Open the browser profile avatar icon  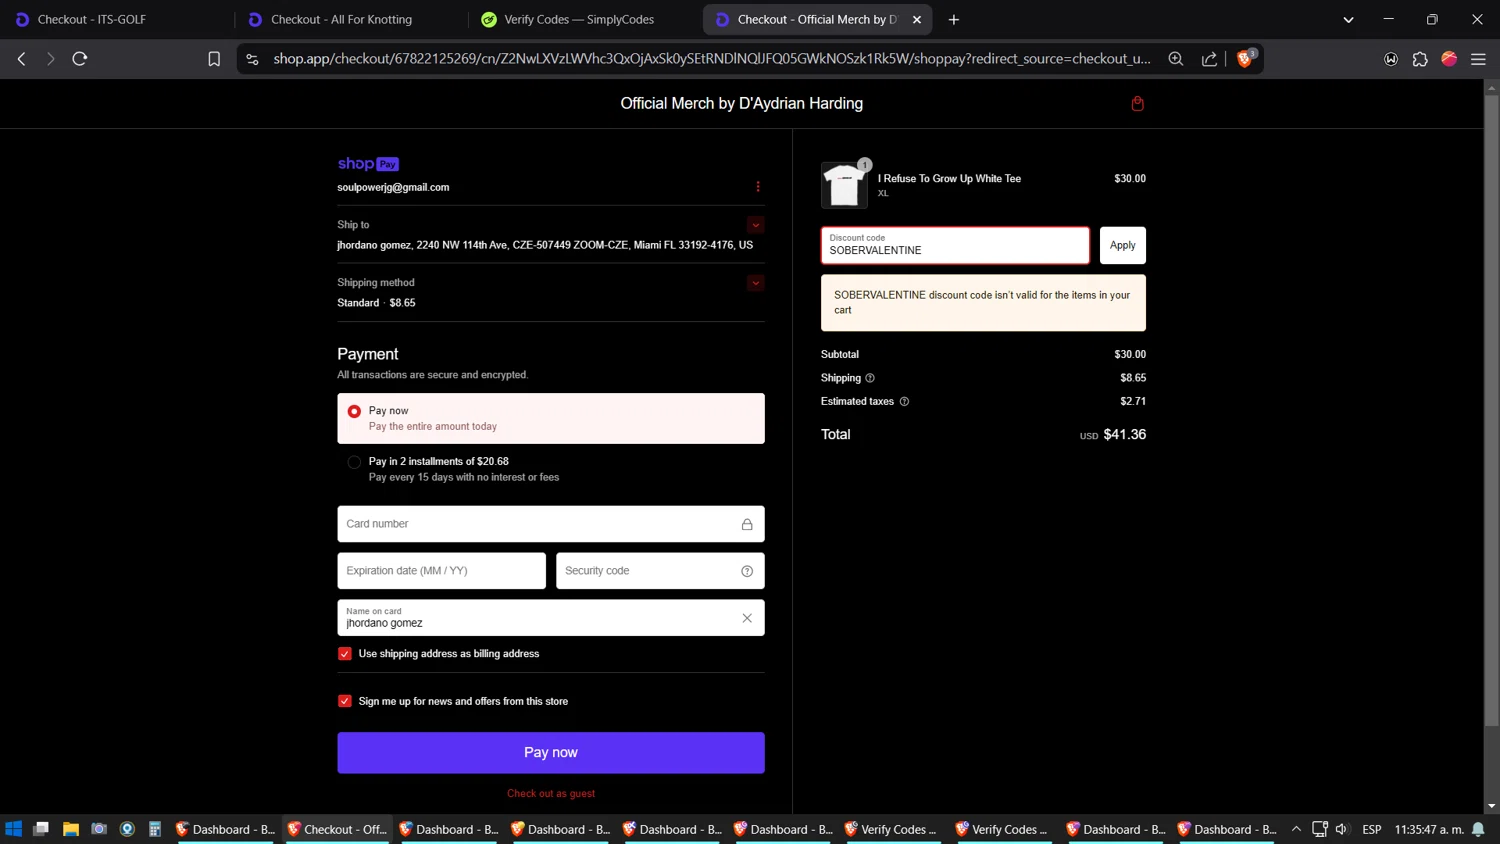[x=1449, y=59]
